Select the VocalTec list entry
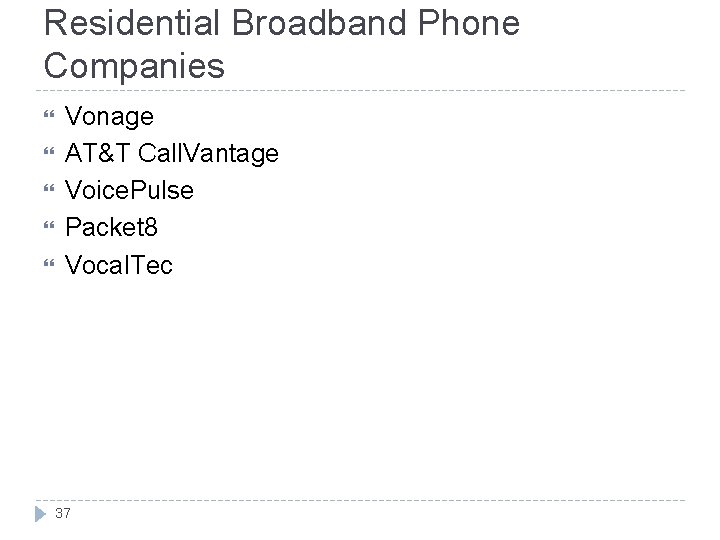 click(118, 264)
